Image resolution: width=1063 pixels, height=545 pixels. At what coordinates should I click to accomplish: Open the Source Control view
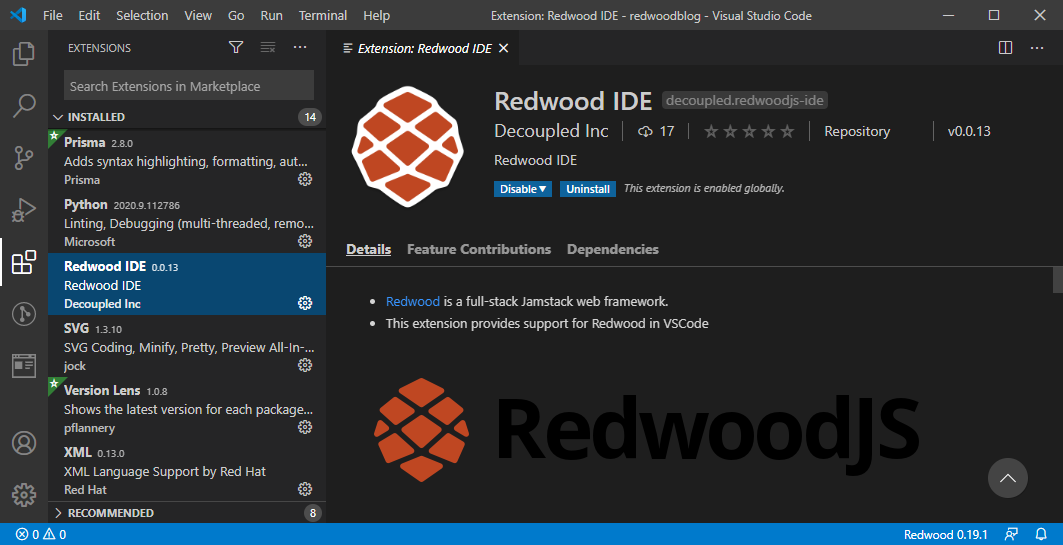coord(24,158)
